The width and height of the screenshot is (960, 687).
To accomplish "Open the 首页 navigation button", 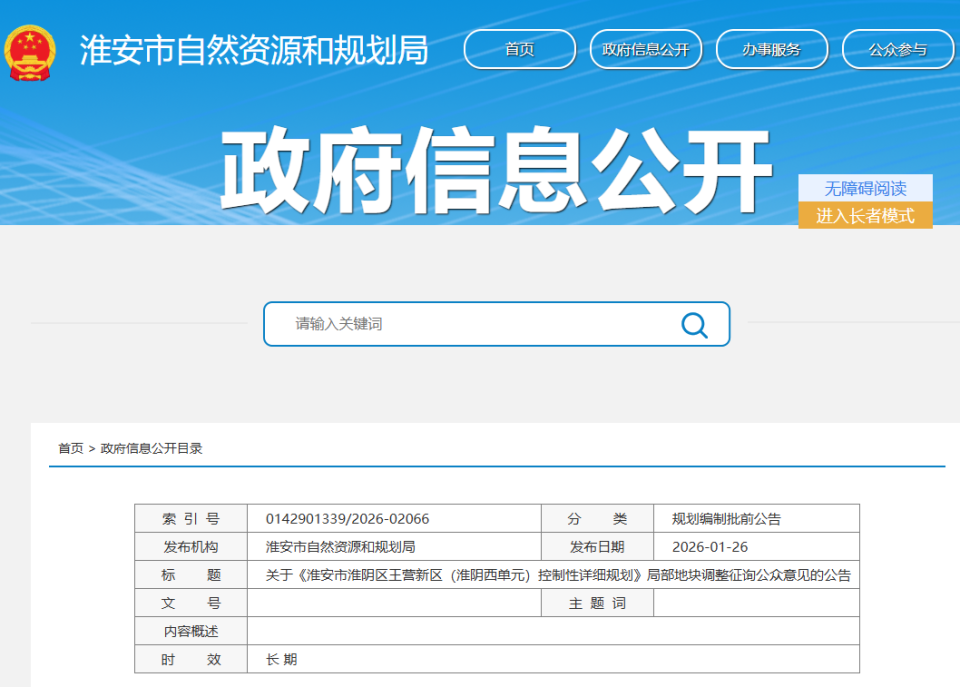I will click(x=519, y=48).
